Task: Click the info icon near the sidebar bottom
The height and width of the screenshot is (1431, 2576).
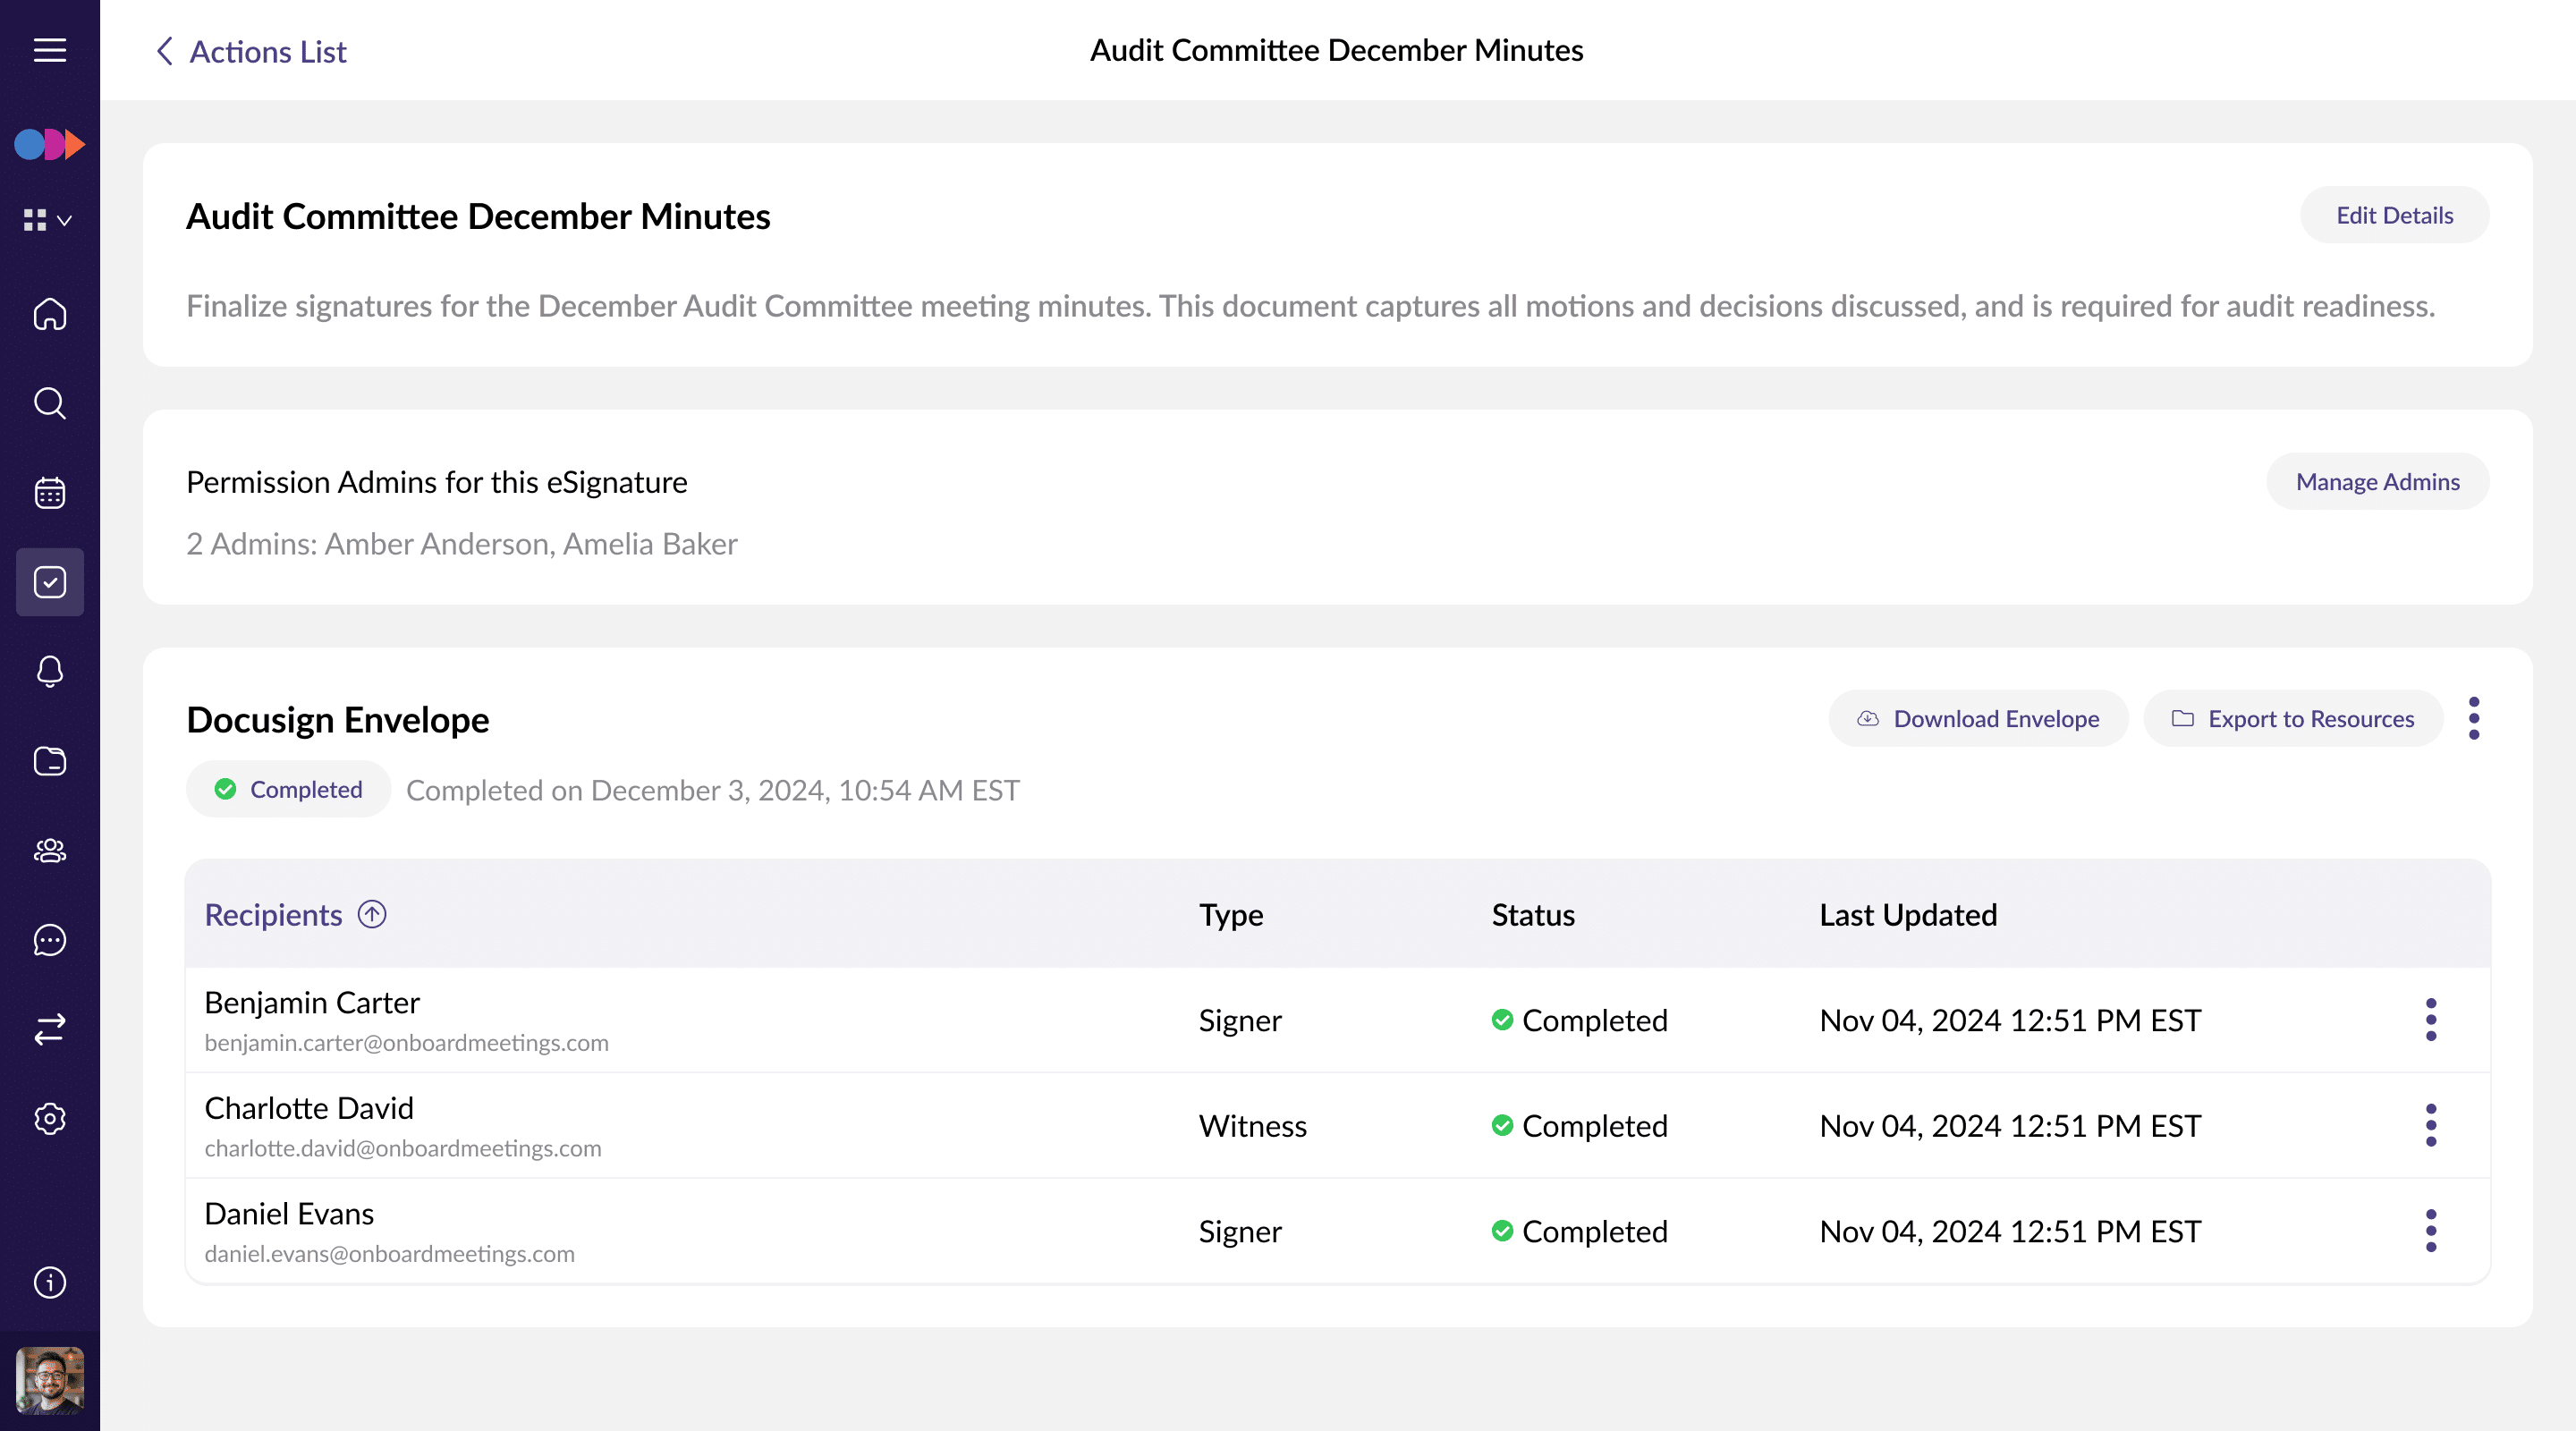Action: click(x=49, y=1282)
